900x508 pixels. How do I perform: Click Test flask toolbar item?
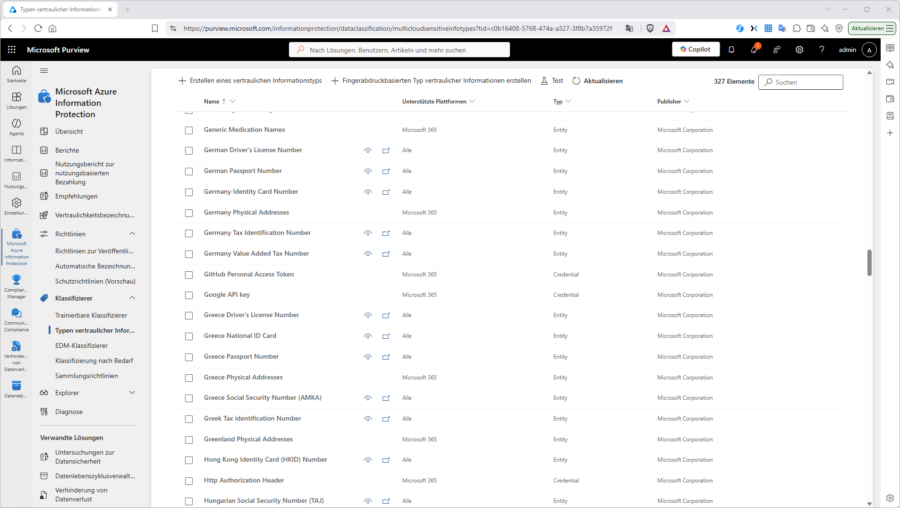click(x=552, y=81)
